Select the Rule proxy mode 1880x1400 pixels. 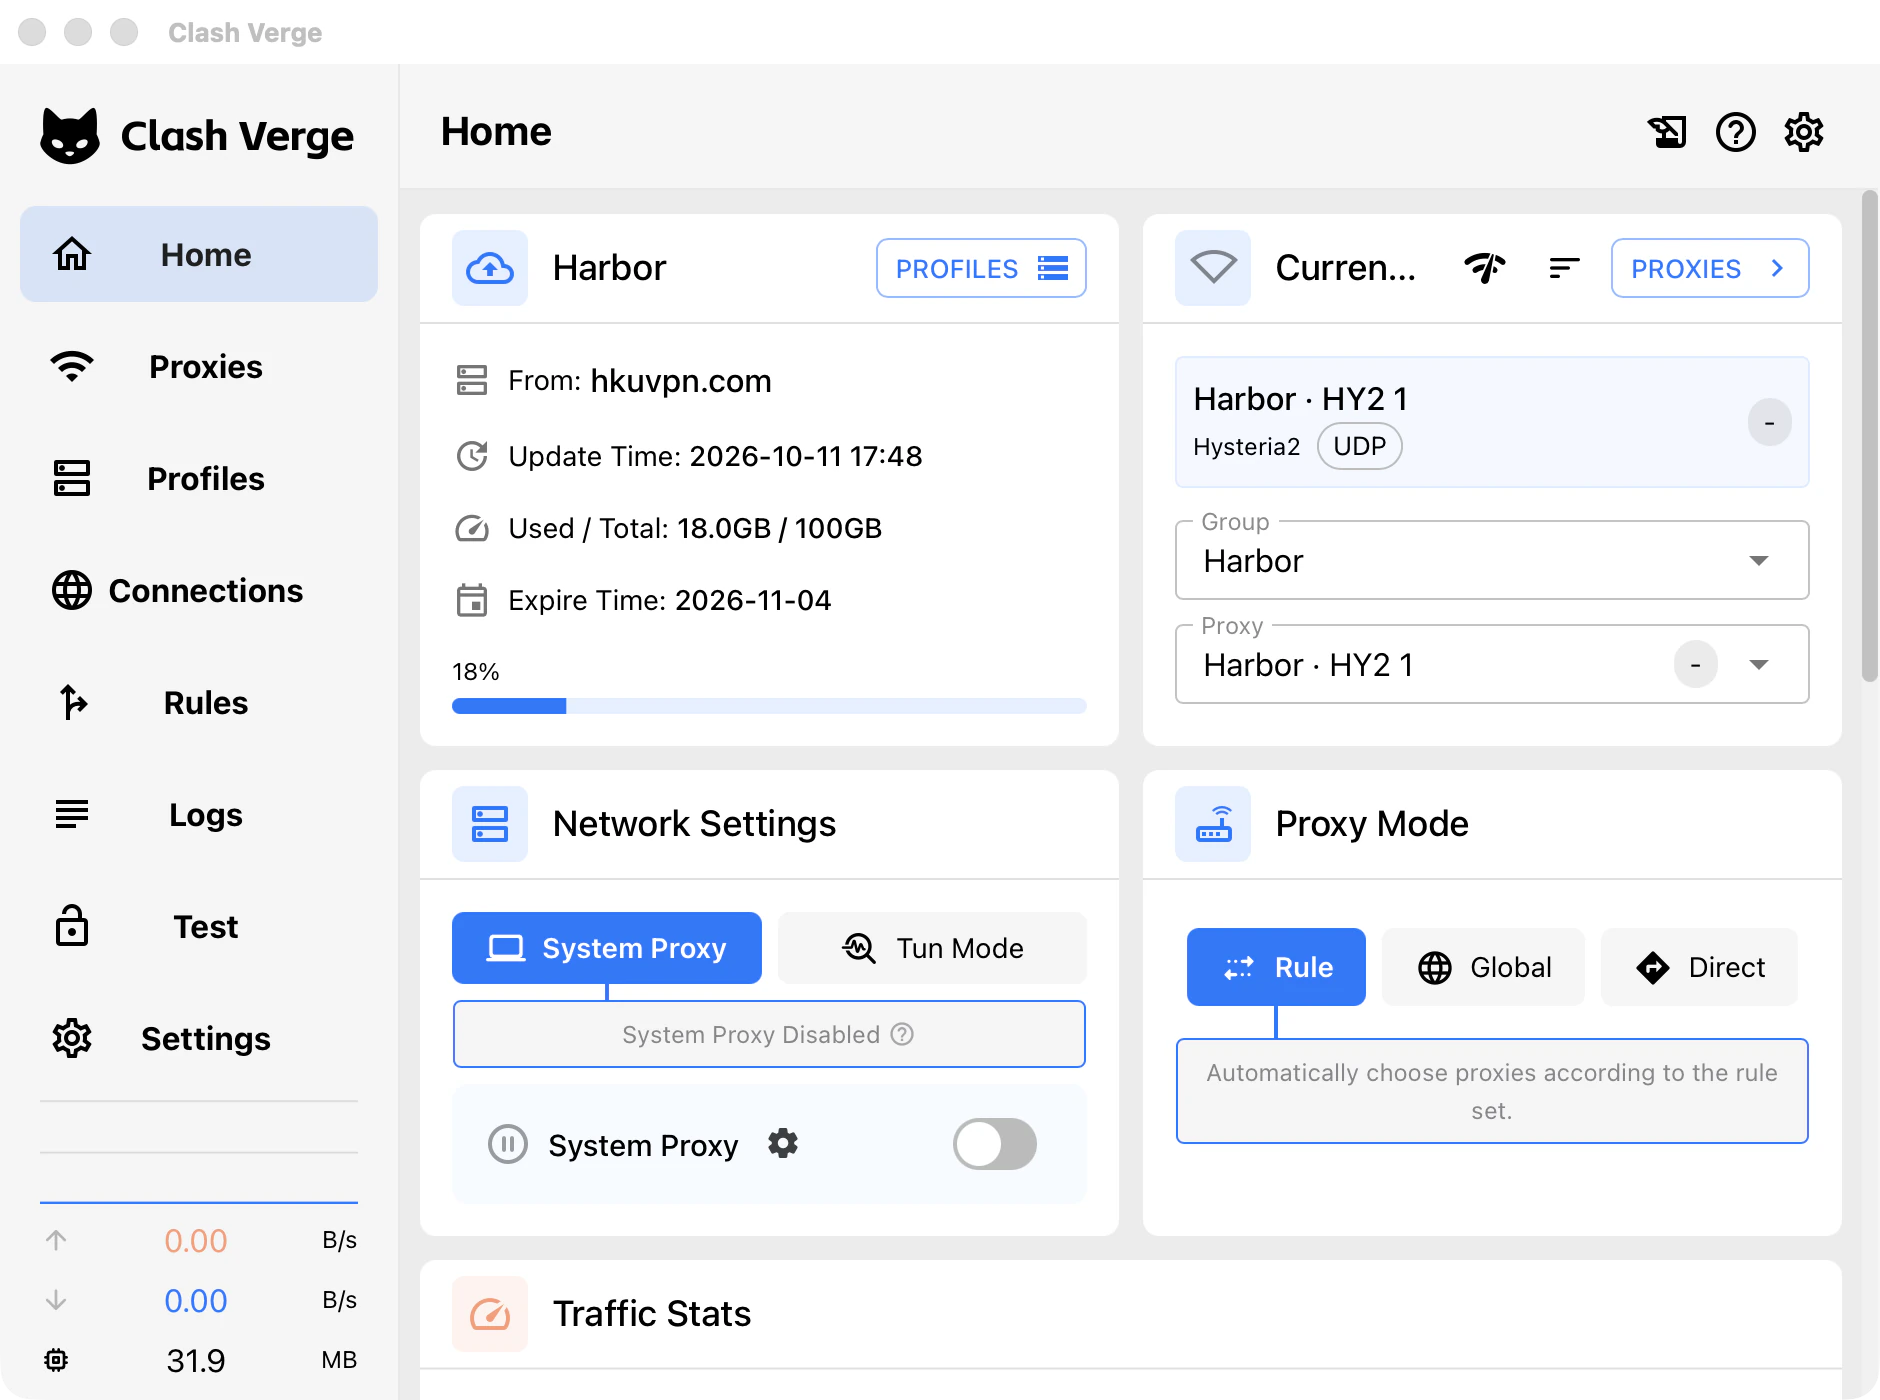[1276, 967]
